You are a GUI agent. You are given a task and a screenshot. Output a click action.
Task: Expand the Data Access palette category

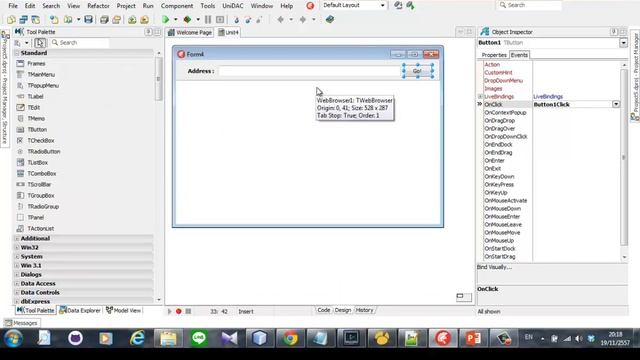[x=17, y=283]
